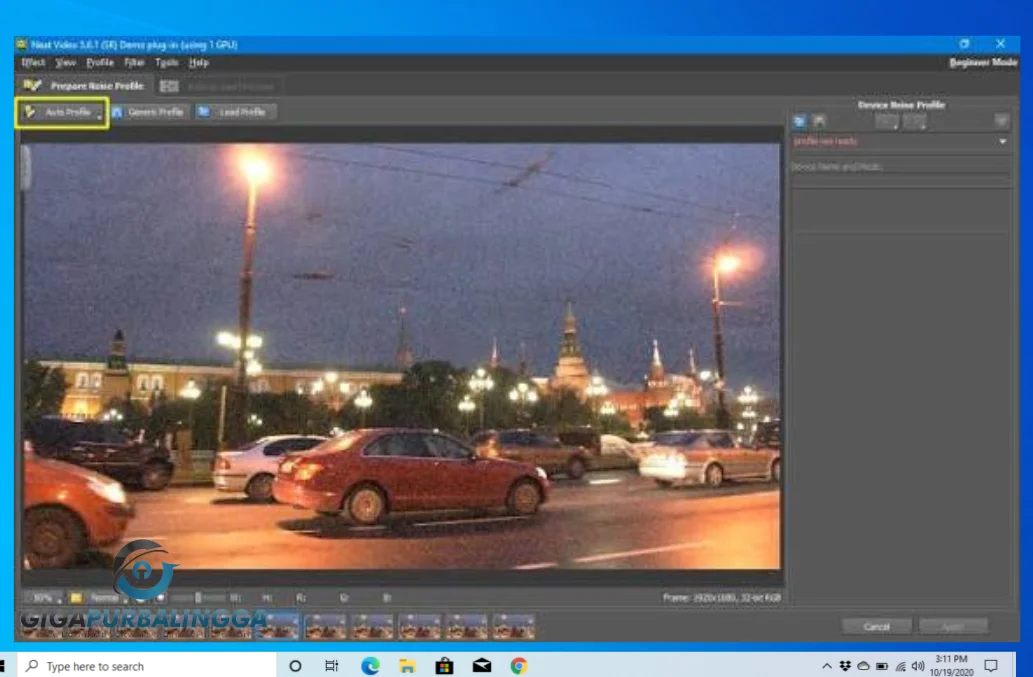The width and height of the screenshot is (1033, 677).
Task: Open Mail app from taskbar
Action: click(x=482, y=666)
